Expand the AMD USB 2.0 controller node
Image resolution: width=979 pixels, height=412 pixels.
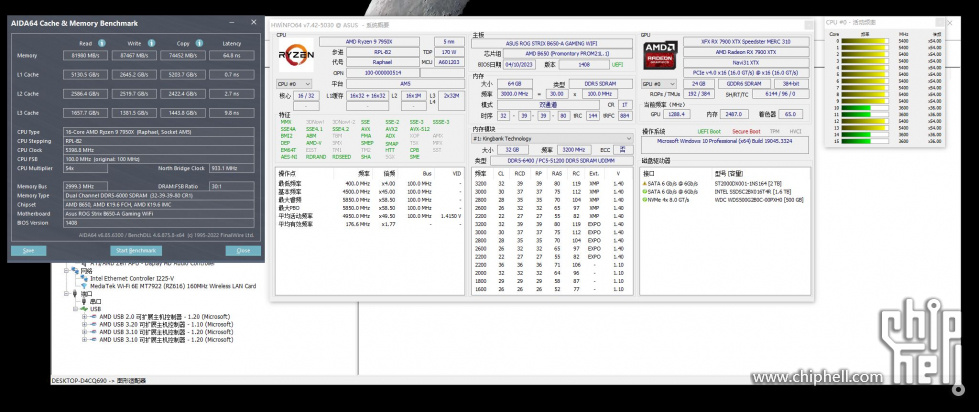click(x=85, y=316)
